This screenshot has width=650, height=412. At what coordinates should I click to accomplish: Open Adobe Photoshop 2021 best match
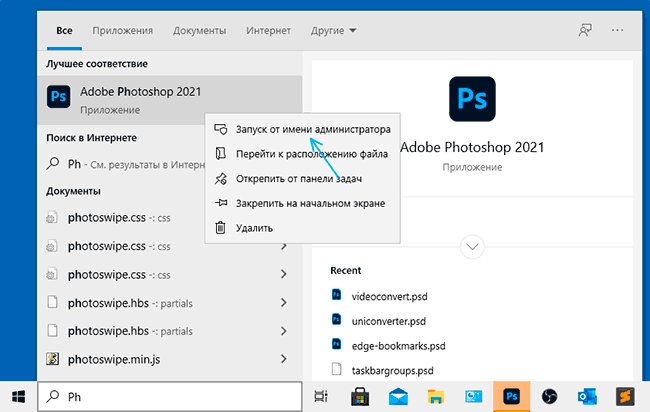pos(170,100)
